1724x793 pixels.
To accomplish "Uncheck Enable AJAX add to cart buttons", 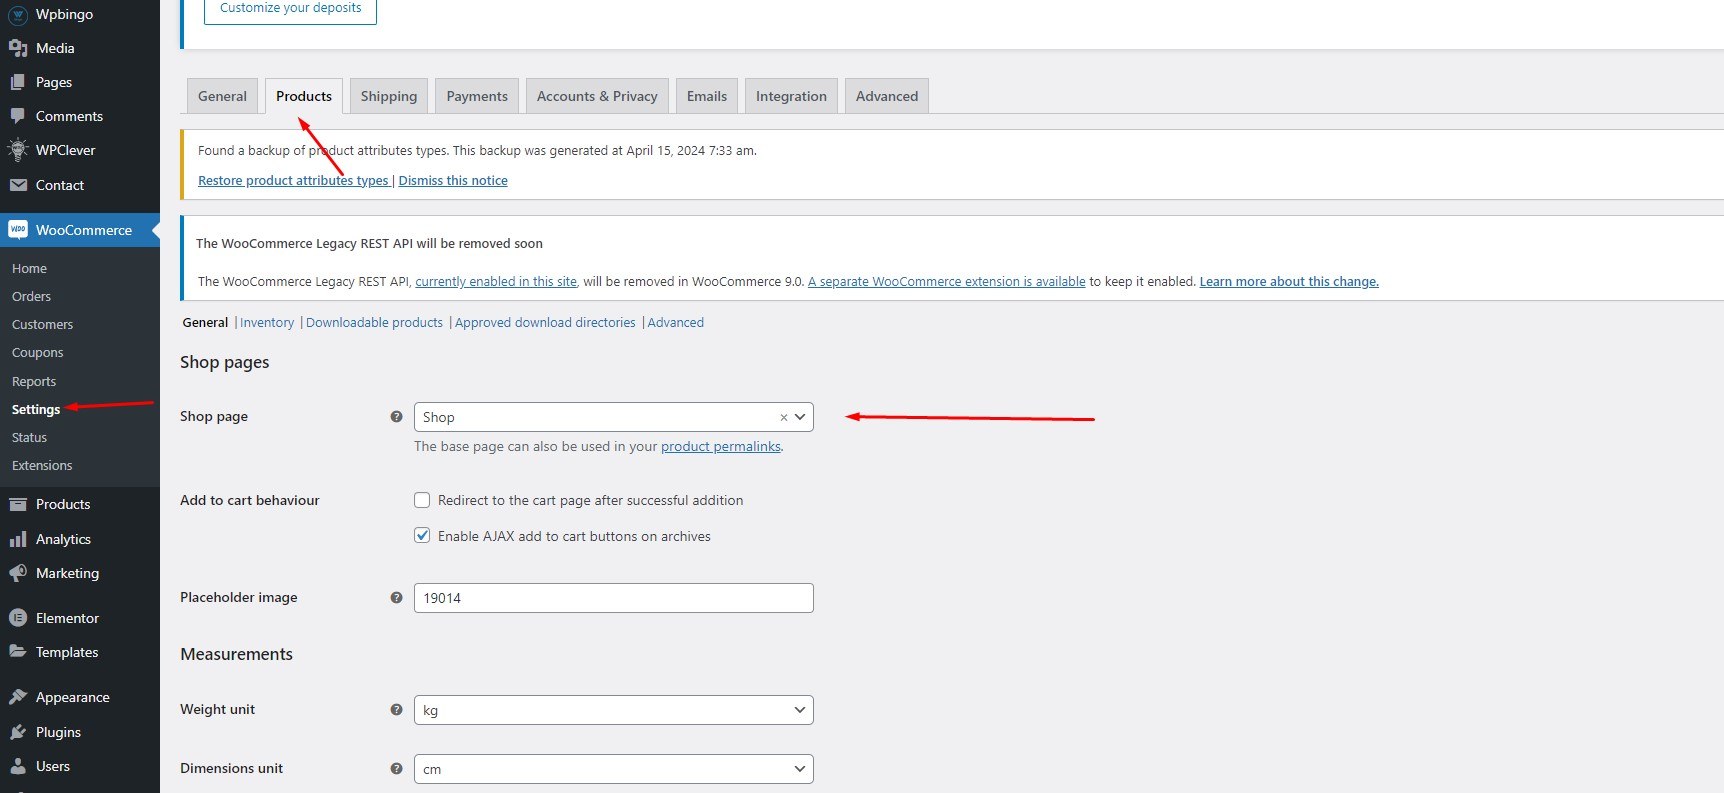I will coord(422,536).
